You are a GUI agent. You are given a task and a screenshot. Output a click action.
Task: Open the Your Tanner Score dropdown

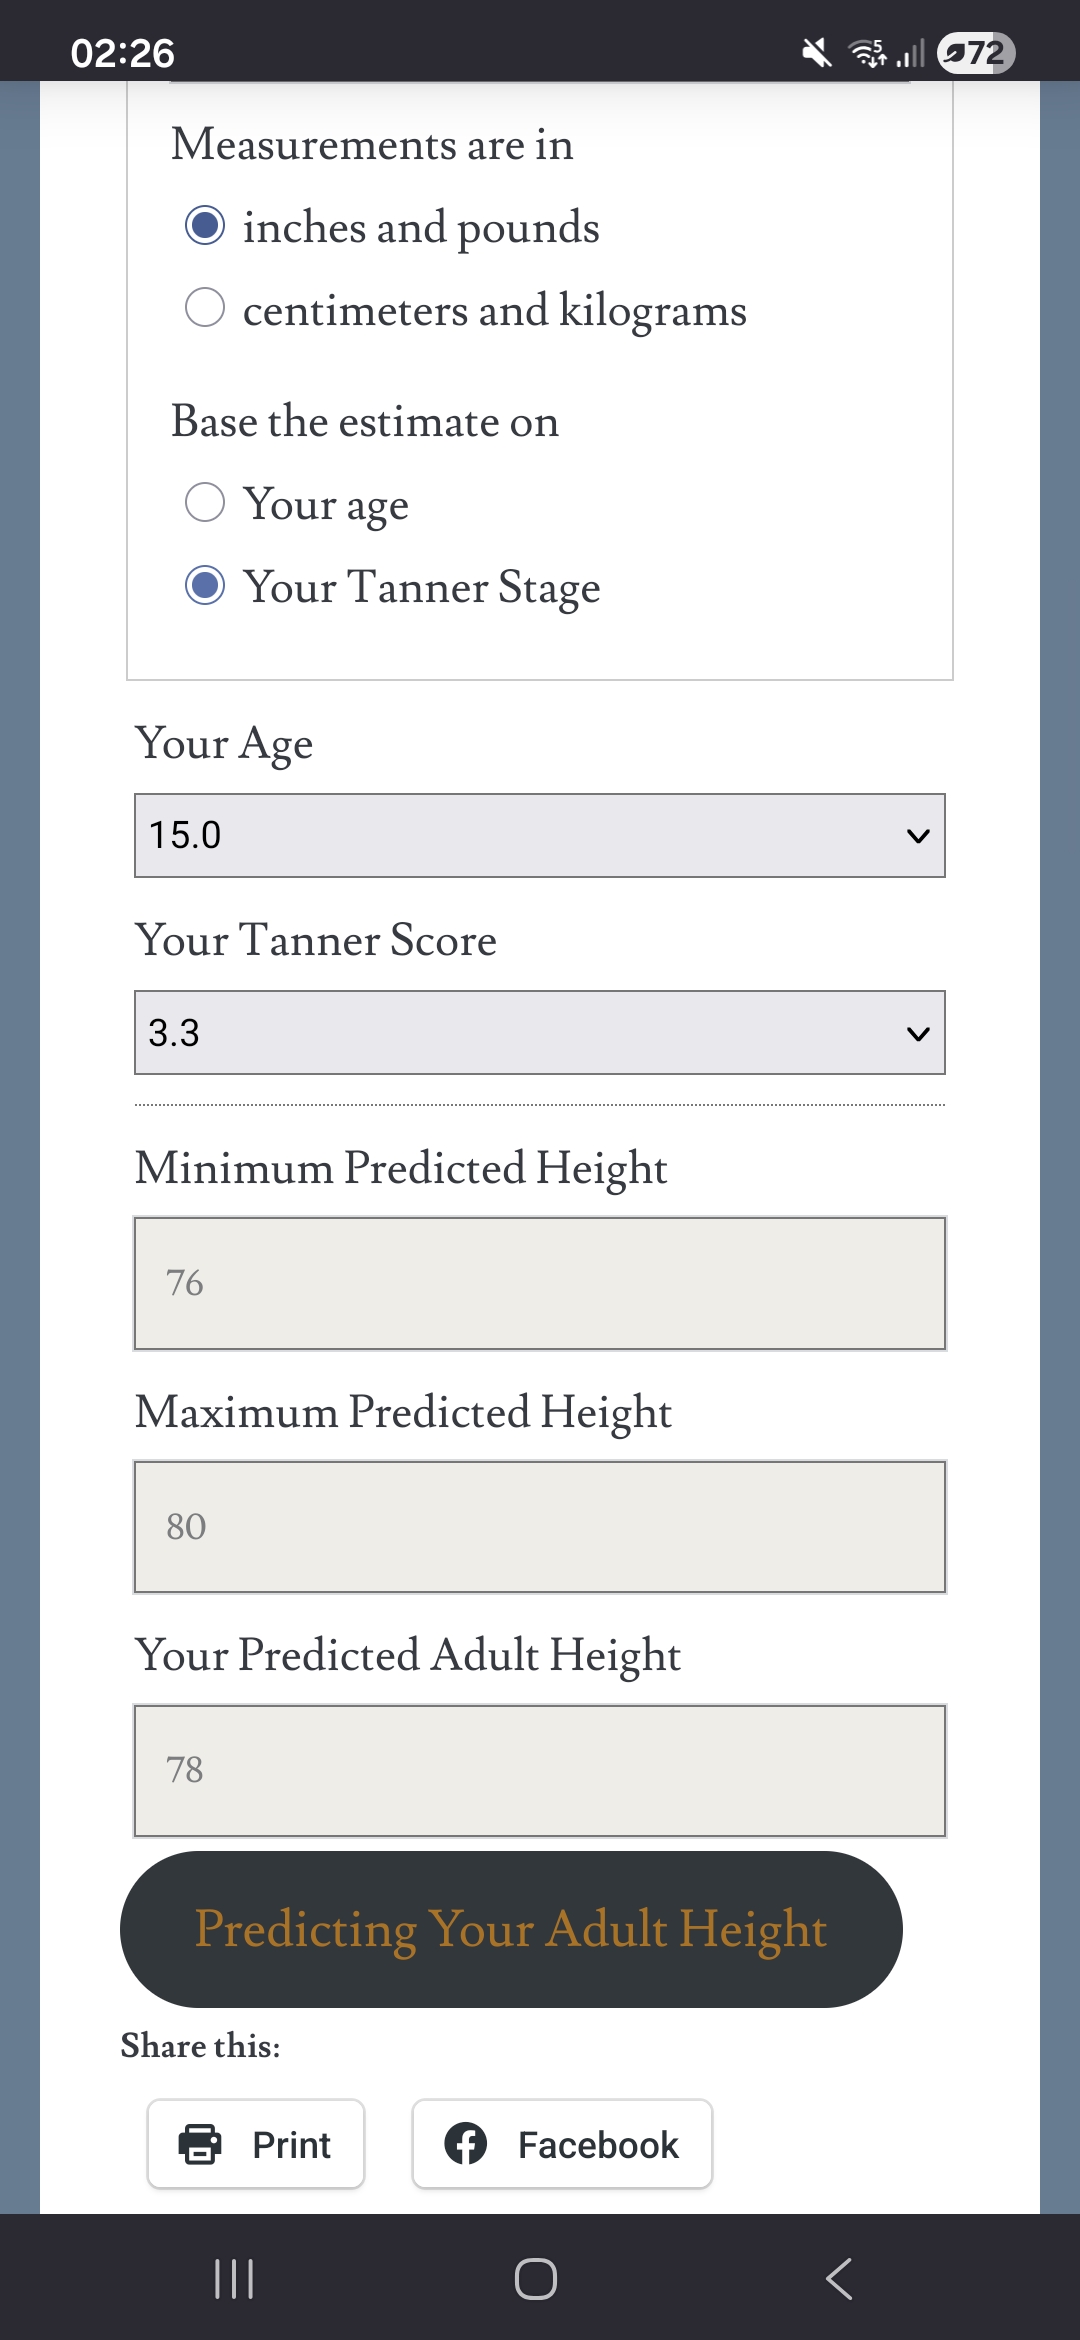pos(538,1033)
